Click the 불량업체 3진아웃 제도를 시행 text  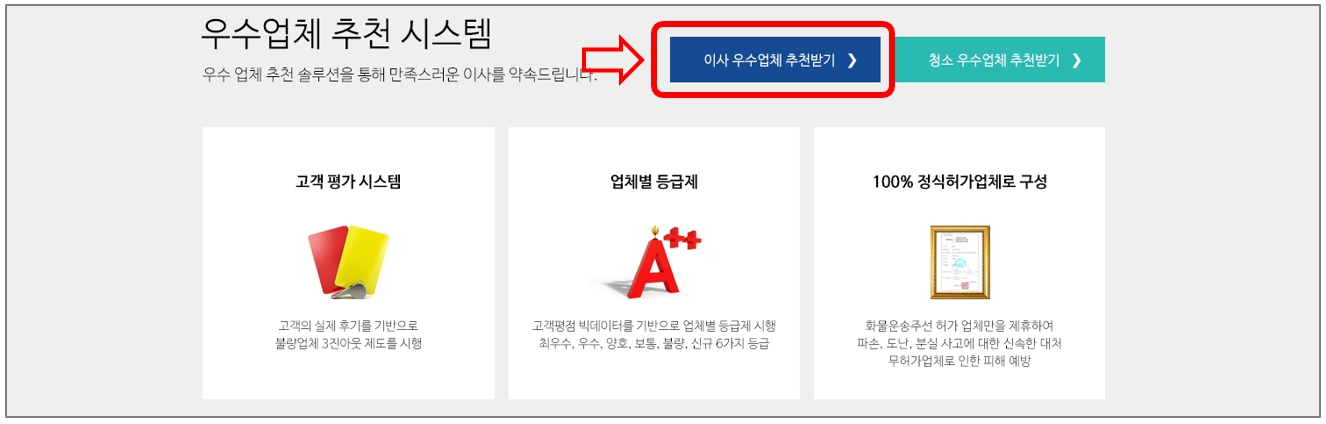click(x=348, y=343)
